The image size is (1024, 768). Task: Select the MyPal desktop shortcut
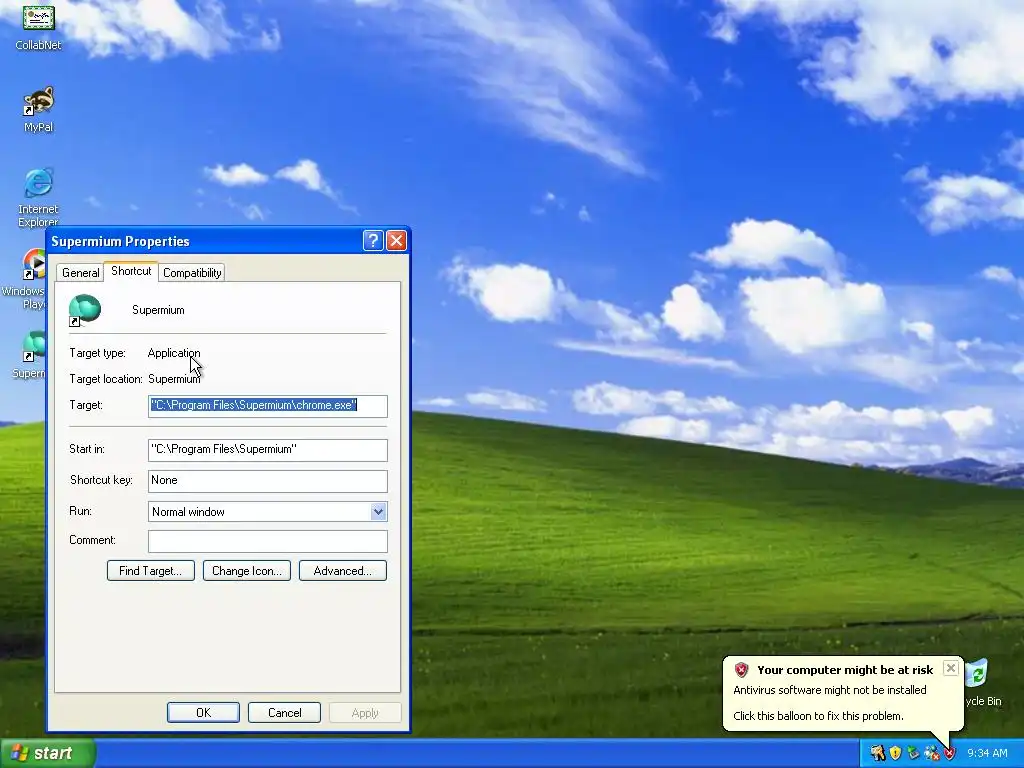(38, 109)
